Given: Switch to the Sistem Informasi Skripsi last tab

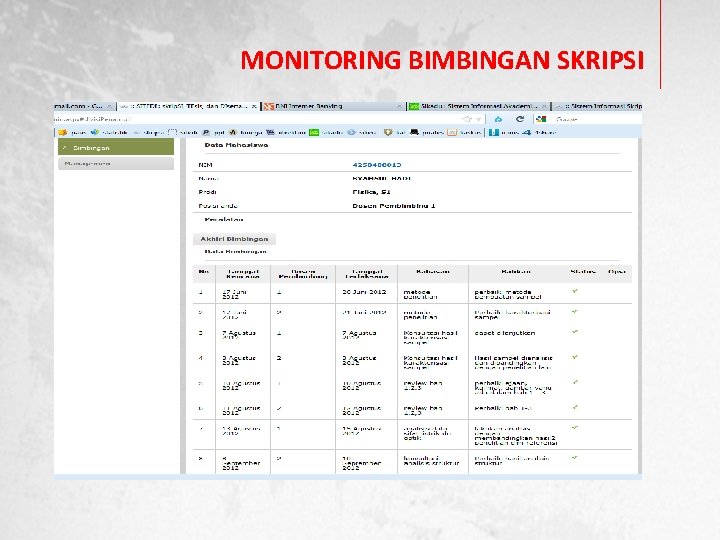Looking at the screenshot, I should [597, 106].
